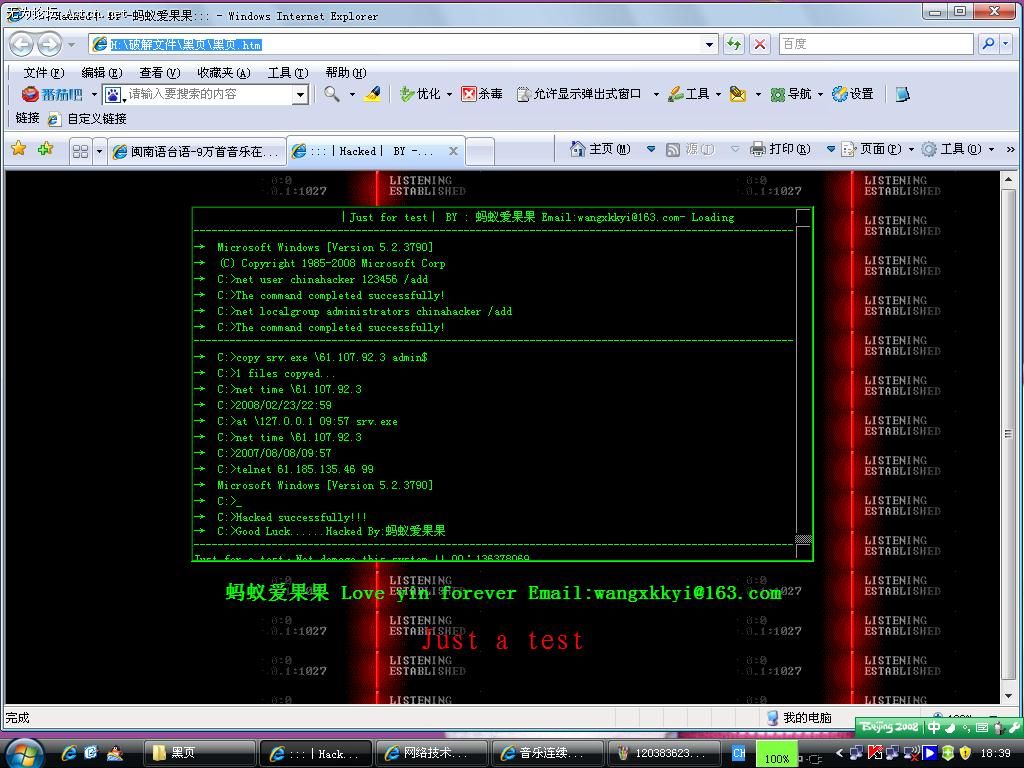1024x768 pixels.
Task: Close the Hacked BY tab
Action: 453,151
